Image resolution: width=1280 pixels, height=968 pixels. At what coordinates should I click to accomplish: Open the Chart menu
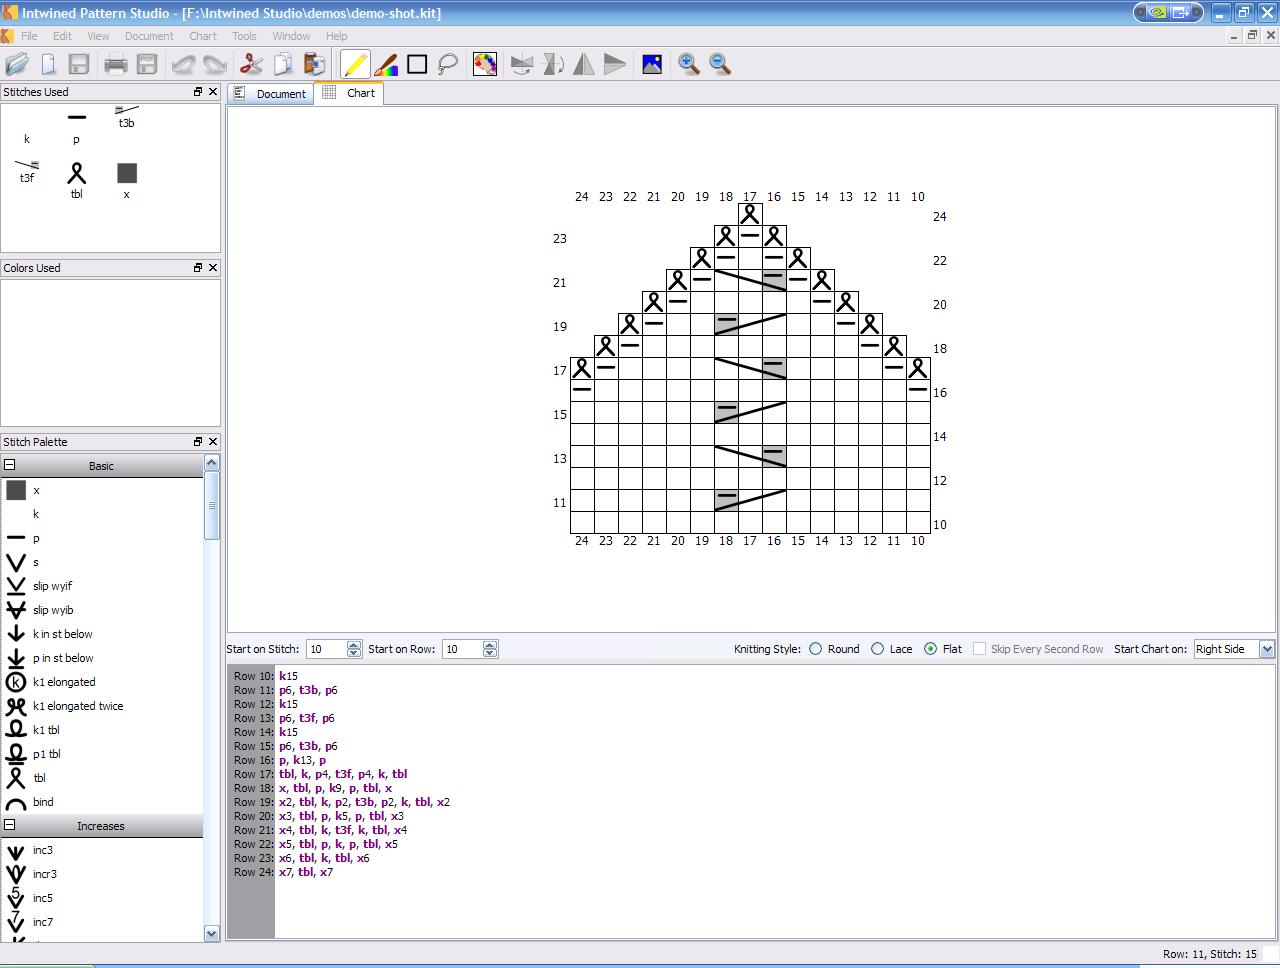coord(203,36)
